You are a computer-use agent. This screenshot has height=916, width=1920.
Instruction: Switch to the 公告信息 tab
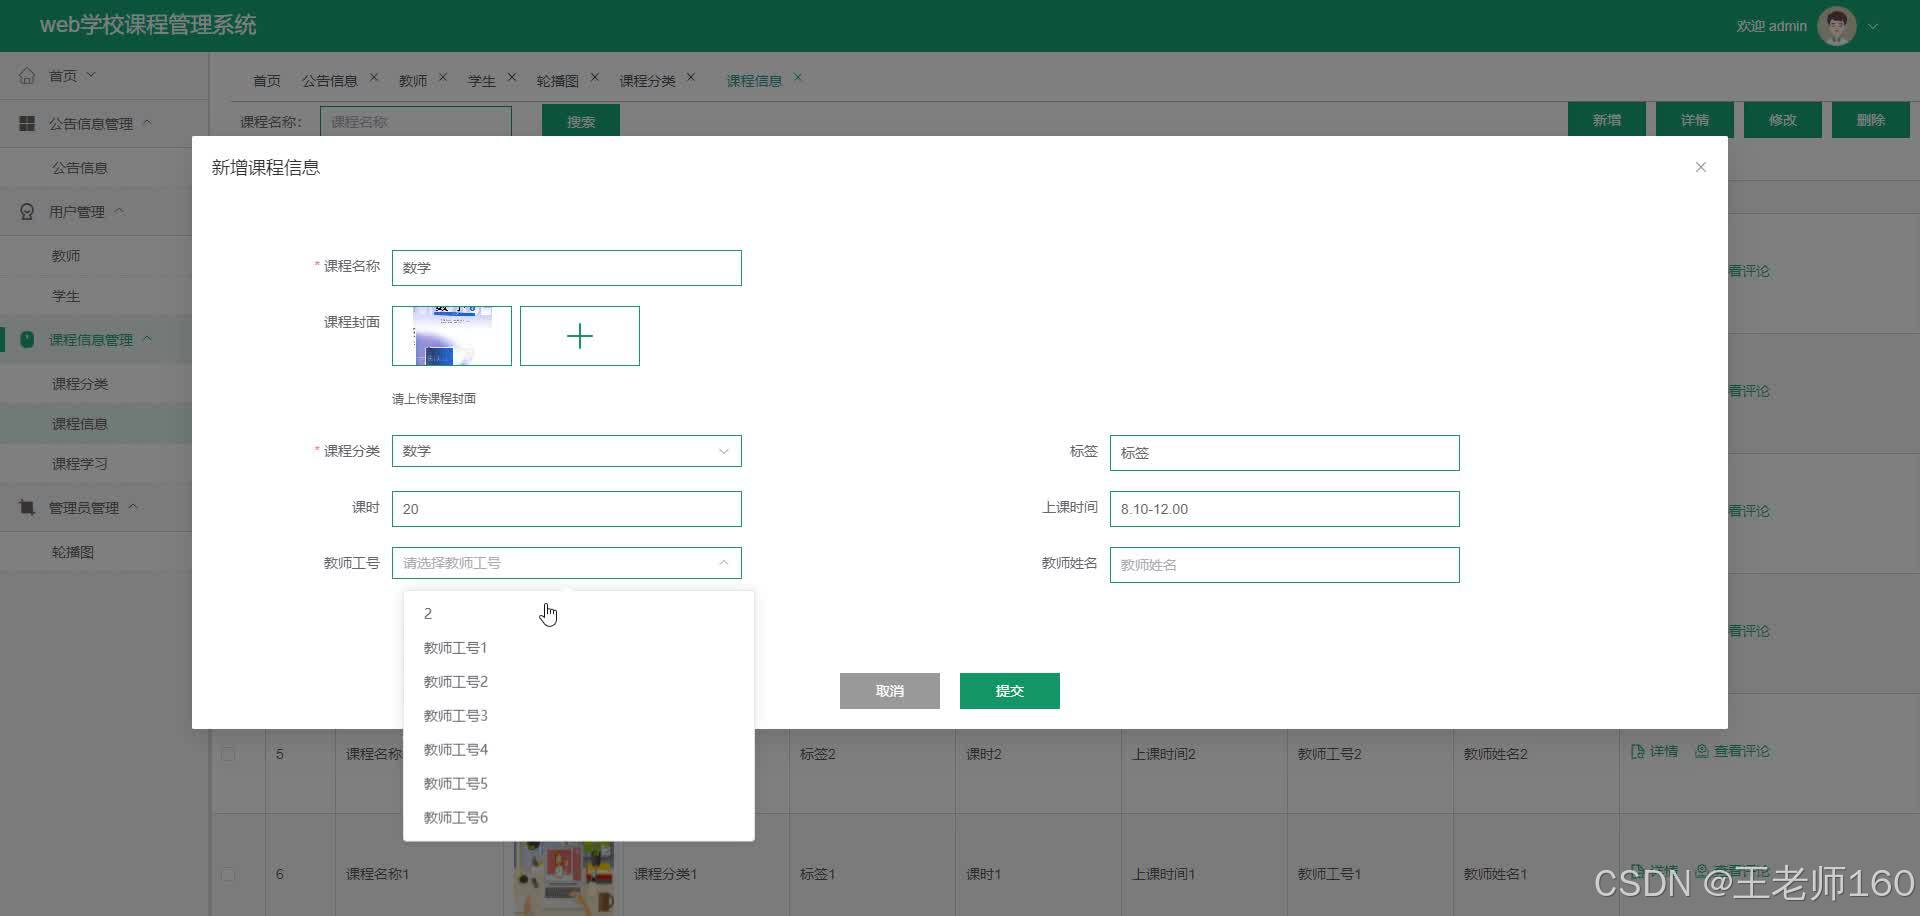330,81
